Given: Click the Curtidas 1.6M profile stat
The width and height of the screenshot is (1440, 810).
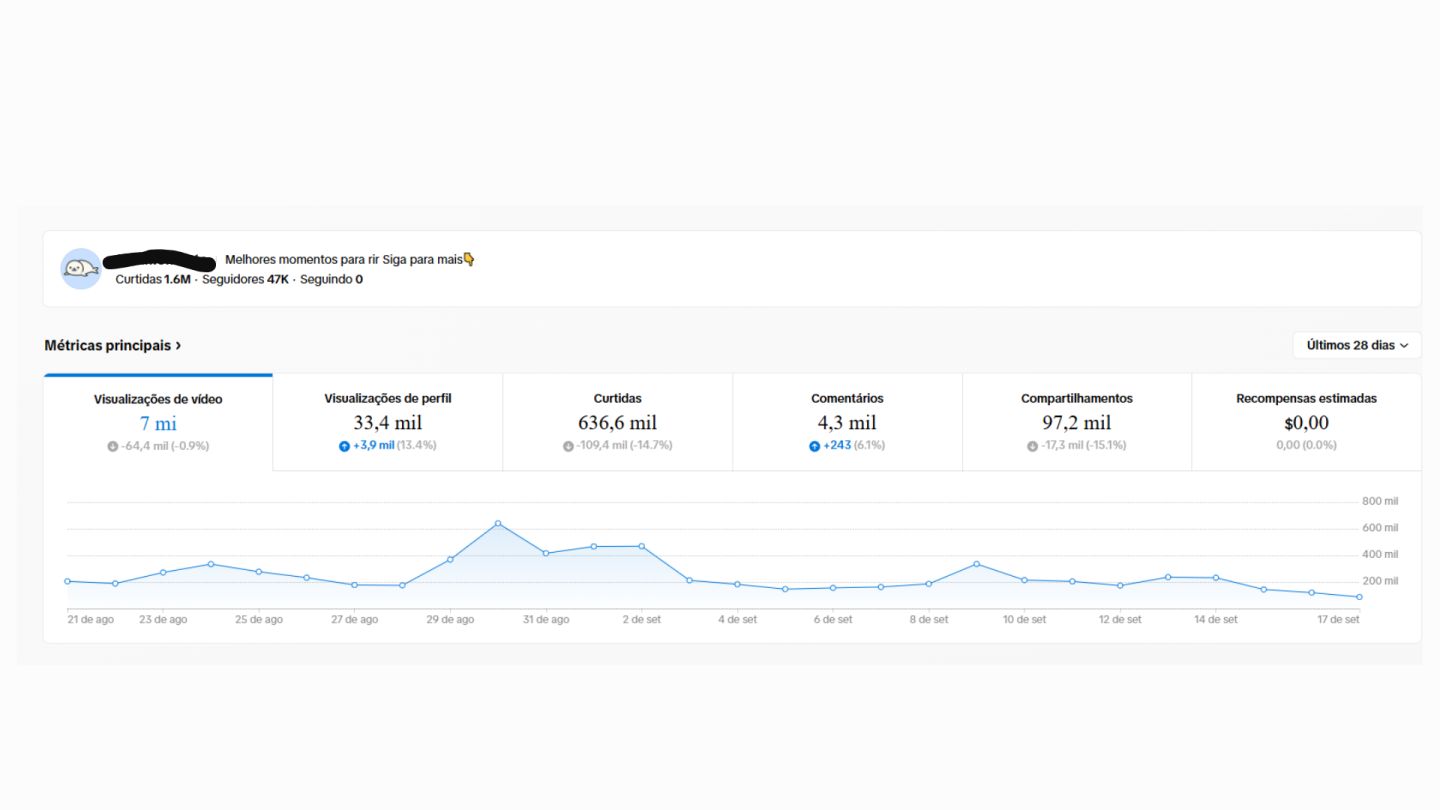Looking at the screenshot, I should pyautogui.click(x=153, y=279).
